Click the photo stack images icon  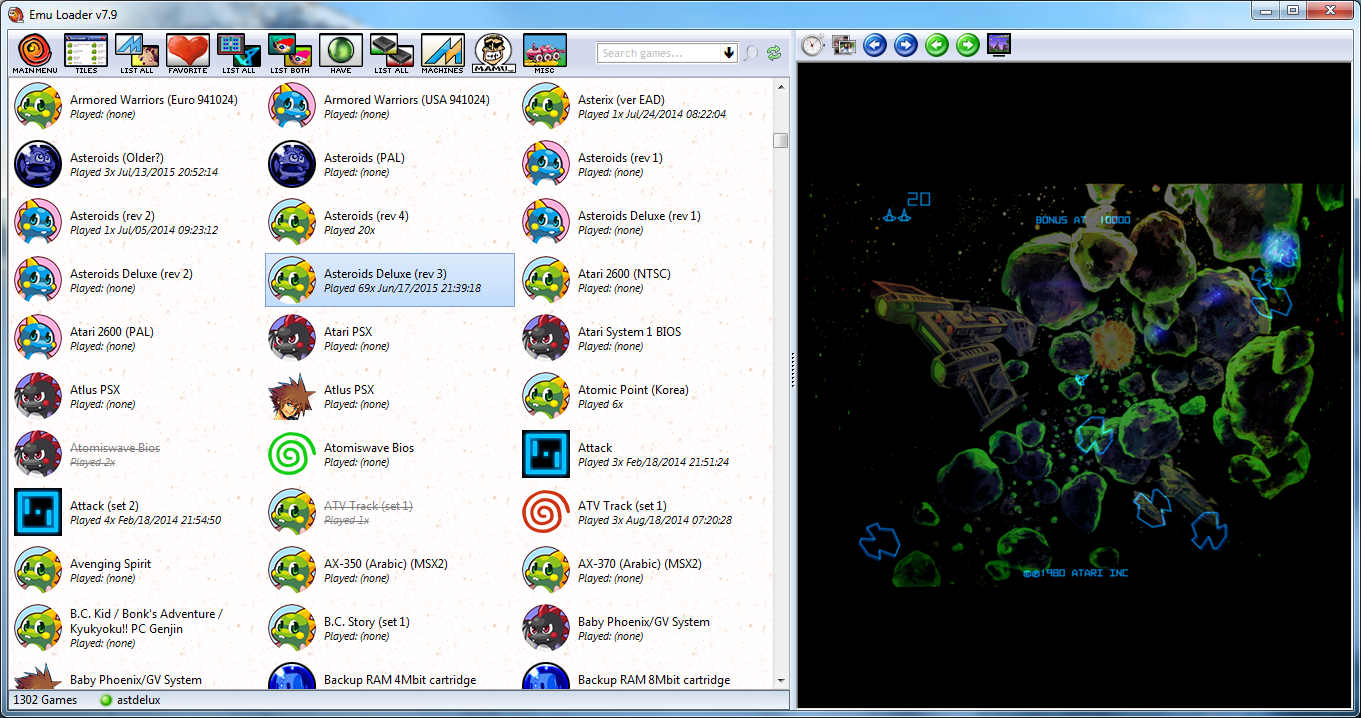(844, 45)
